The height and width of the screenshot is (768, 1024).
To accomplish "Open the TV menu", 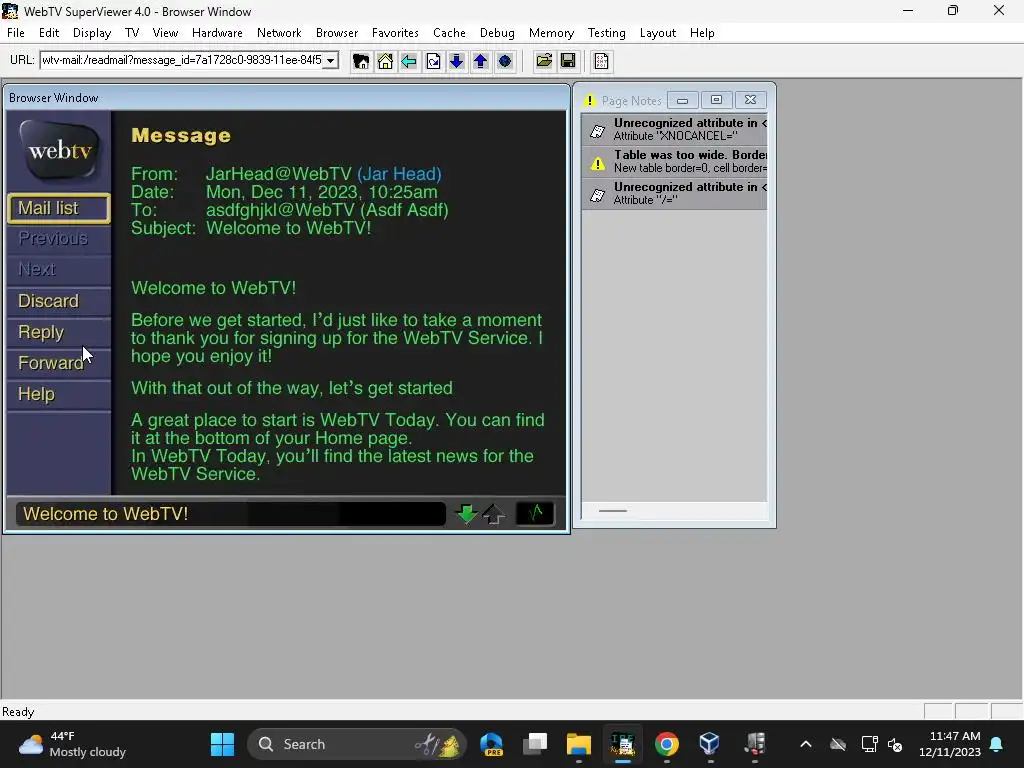I will pyautogui.click(x=132, y=33).
